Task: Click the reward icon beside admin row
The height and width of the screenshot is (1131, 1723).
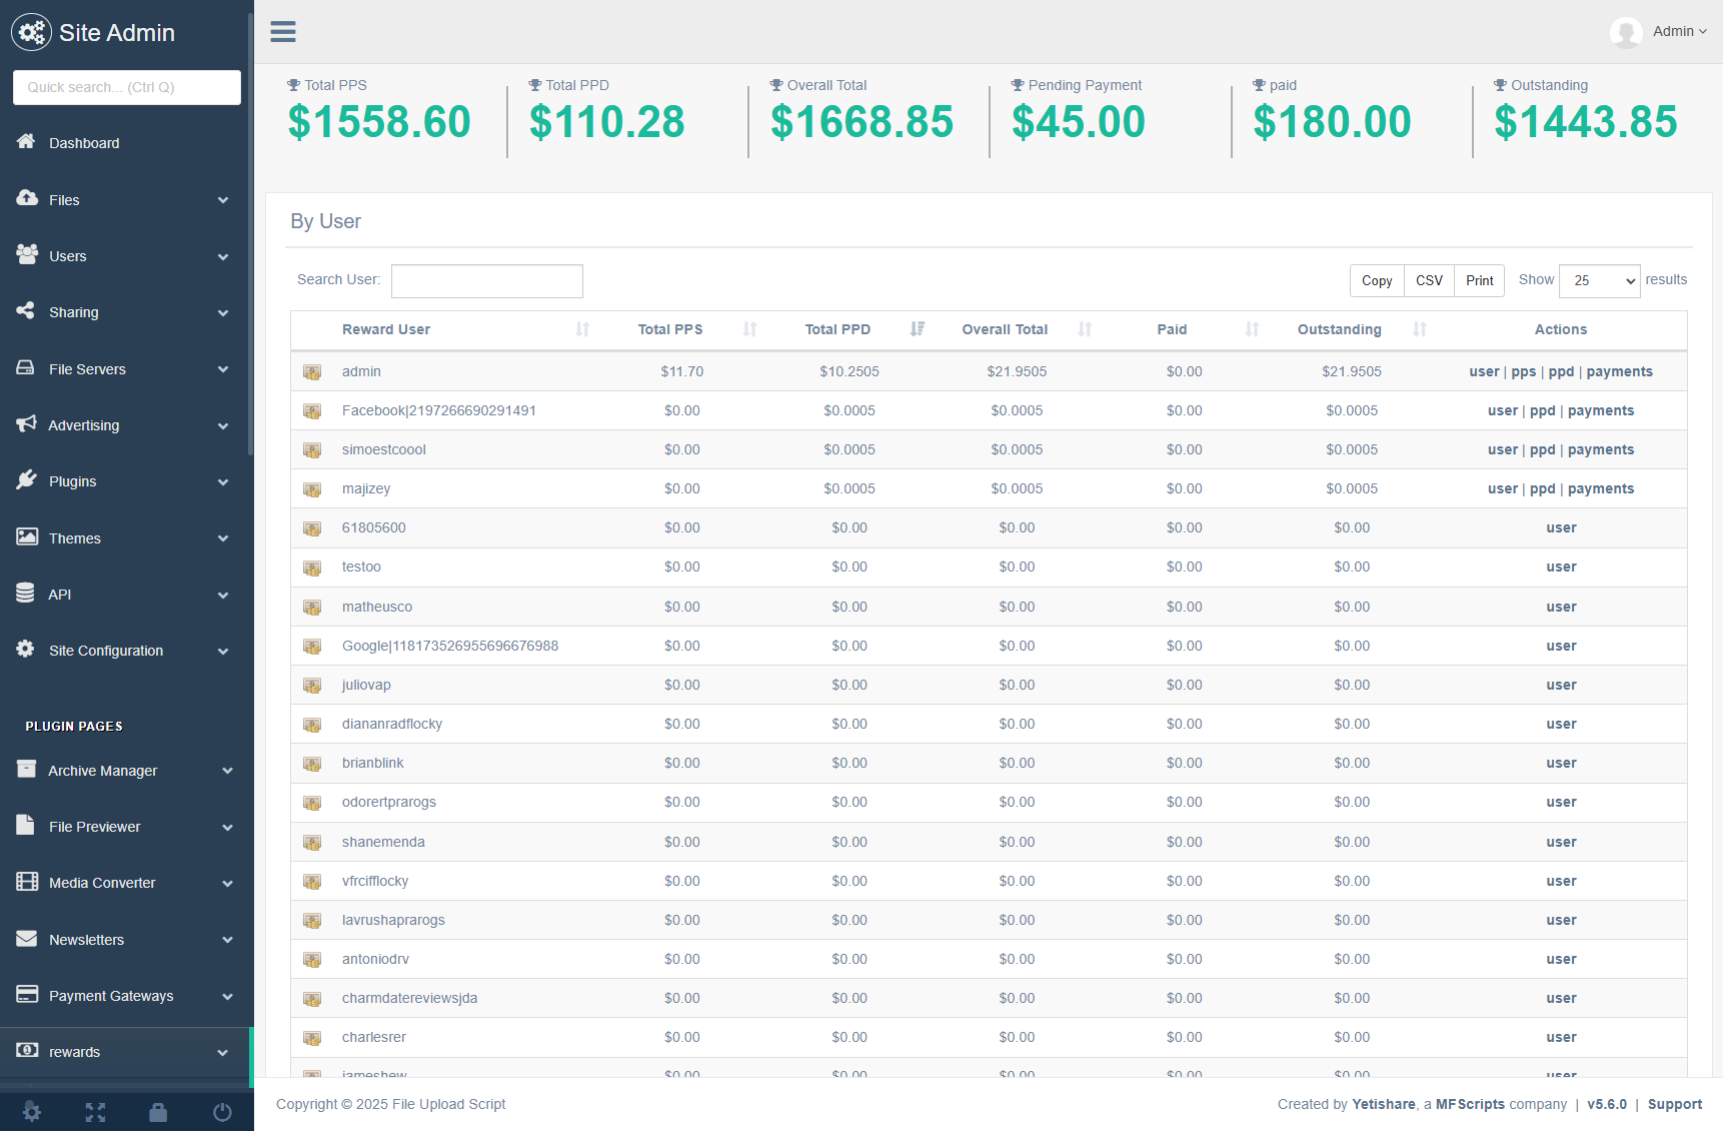Action: [312, 372]
